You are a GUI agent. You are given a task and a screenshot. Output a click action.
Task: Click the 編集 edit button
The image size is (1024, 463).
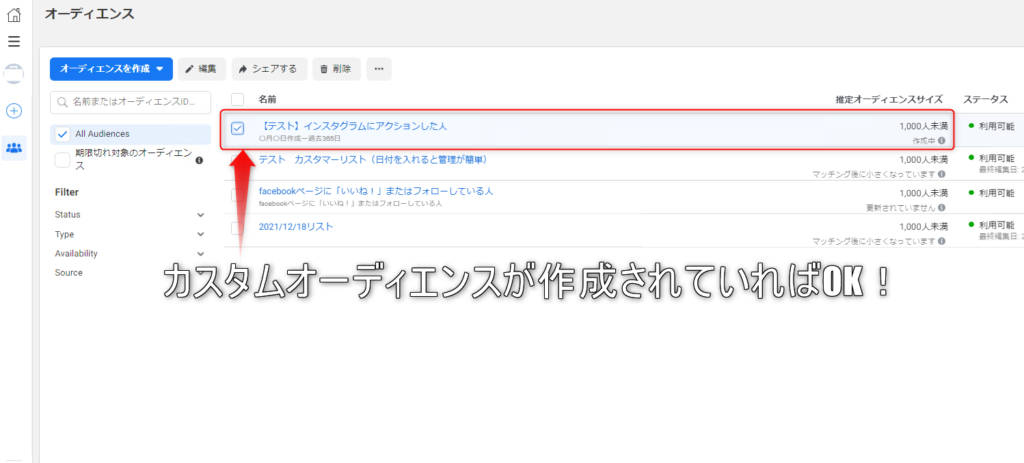(202, 69)
